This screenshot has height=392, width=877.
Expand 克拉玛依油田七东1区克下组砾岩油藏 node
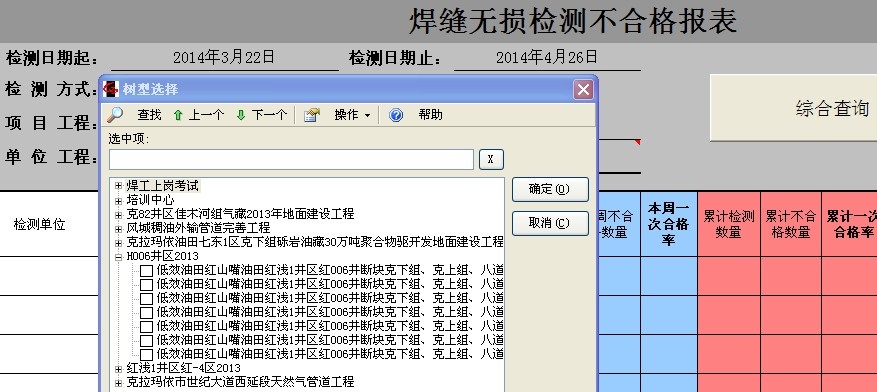(118, 243)
